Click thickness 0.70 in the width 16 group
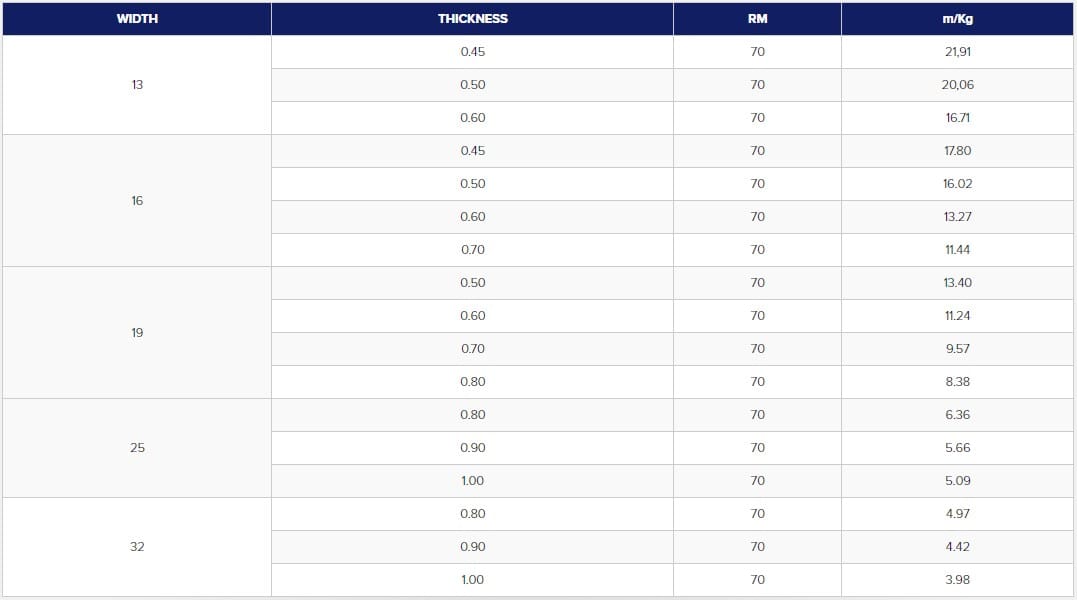The image size is (1077, 600). pos(472,250)
